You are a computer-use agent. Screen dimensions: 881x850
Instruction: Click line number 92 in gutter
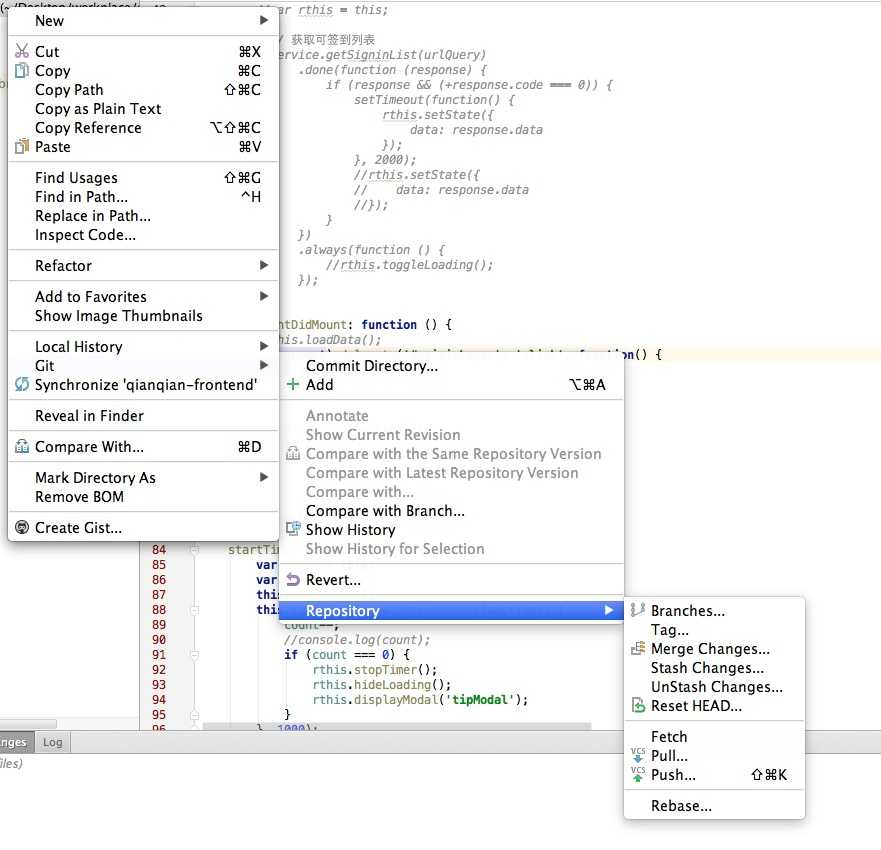coord(159,670)
